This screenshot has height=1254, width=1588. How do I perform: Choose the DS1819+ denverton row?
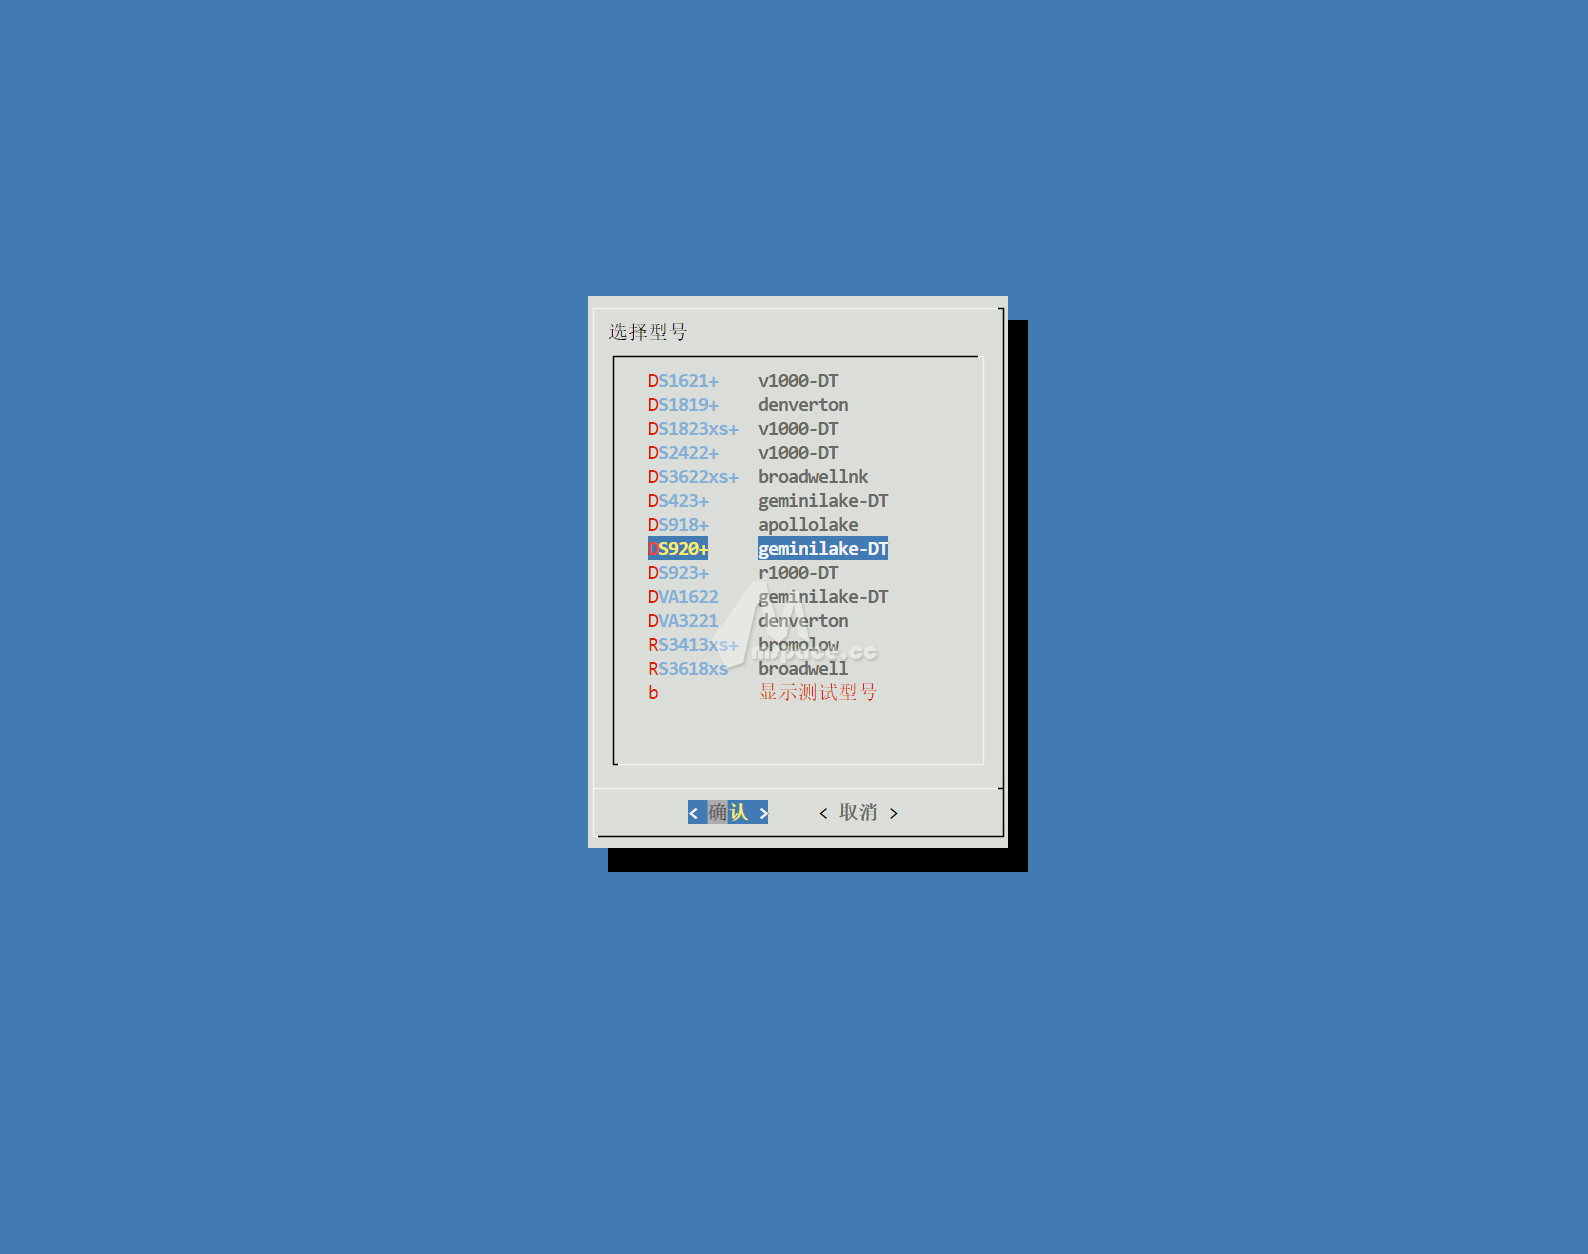(748, 405)
